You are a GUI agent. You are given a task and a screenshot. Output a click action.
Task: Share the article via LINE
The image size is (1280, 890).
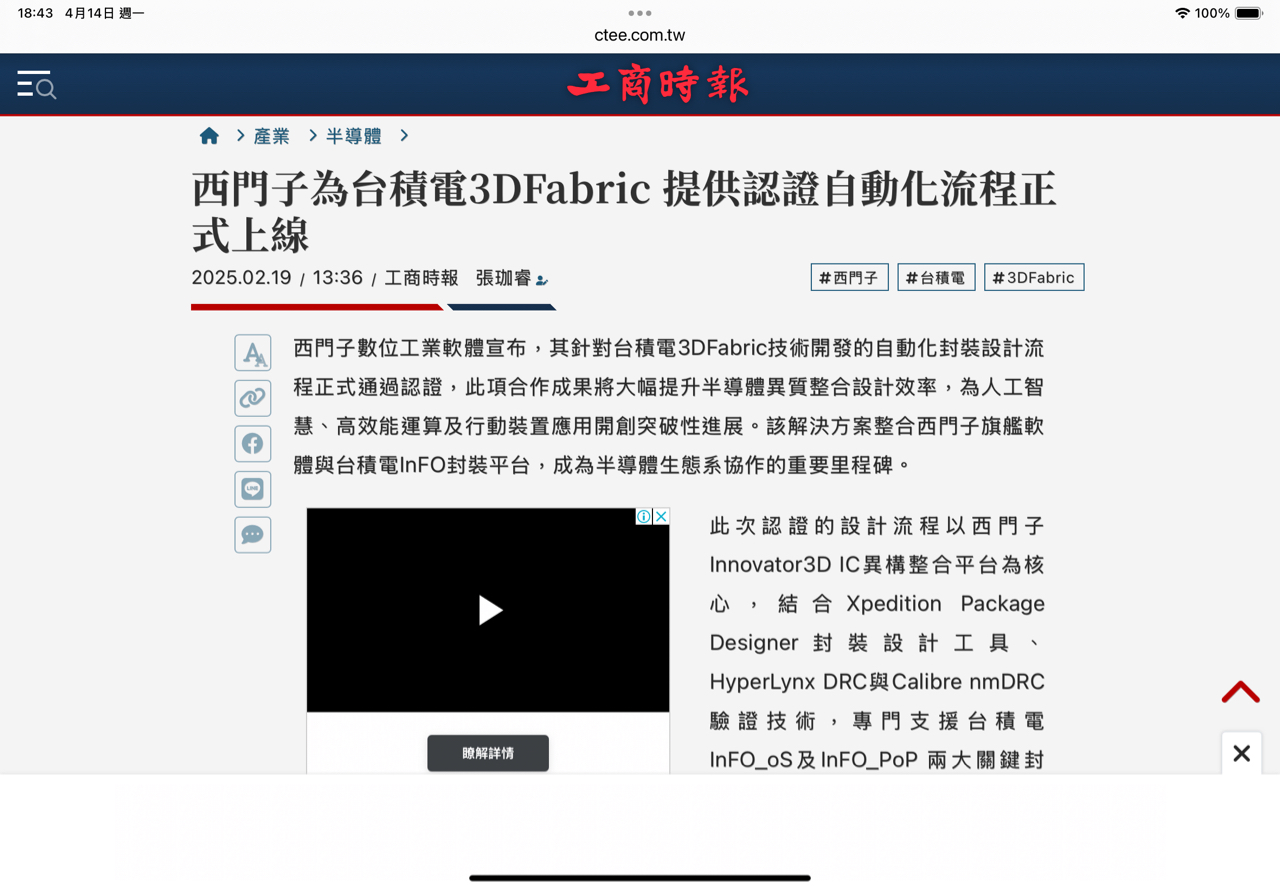click(253, 489)
